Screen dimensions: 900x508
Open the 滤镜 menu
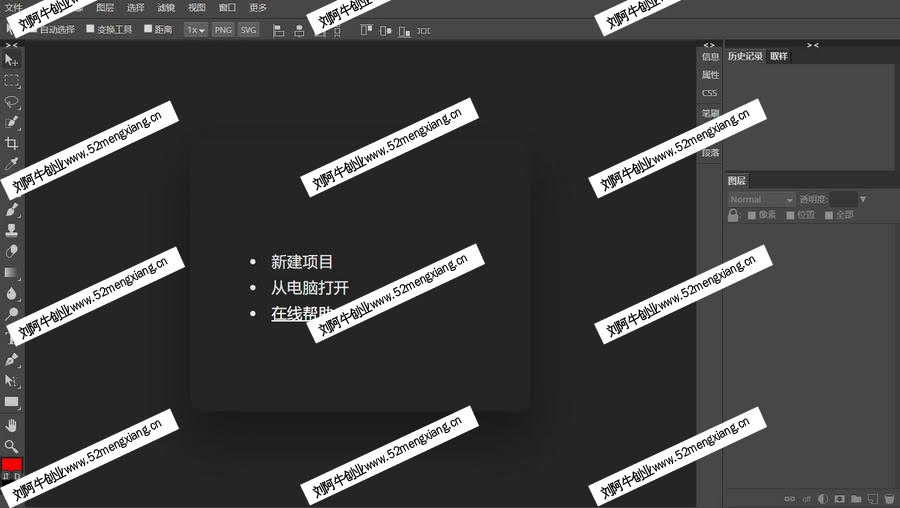[x=166, y=7]
